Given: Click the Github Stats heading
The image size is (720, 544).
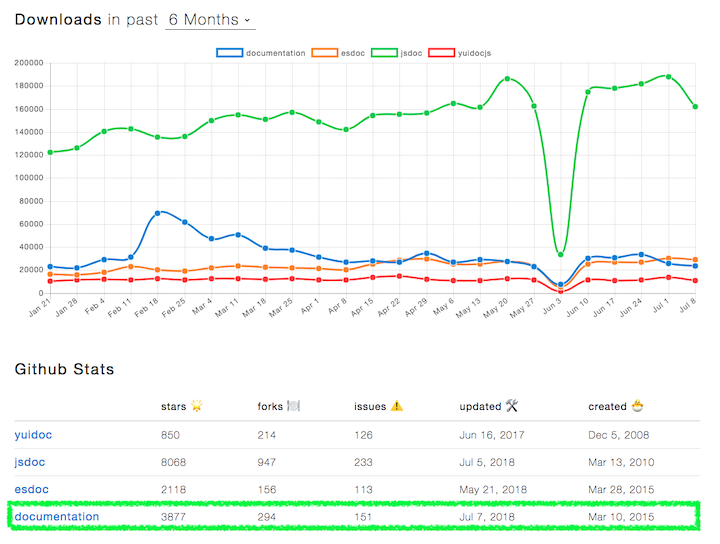Looking at the screenshot, I should coord(64,369).
